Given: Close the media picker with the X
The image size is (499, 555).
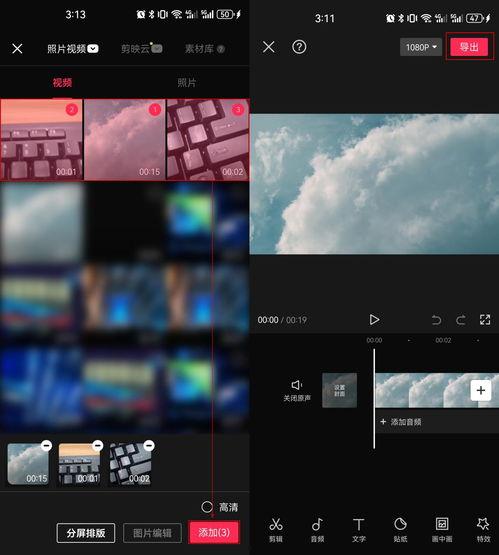Looking at the screenshot, I should click(x=17, y=48).
